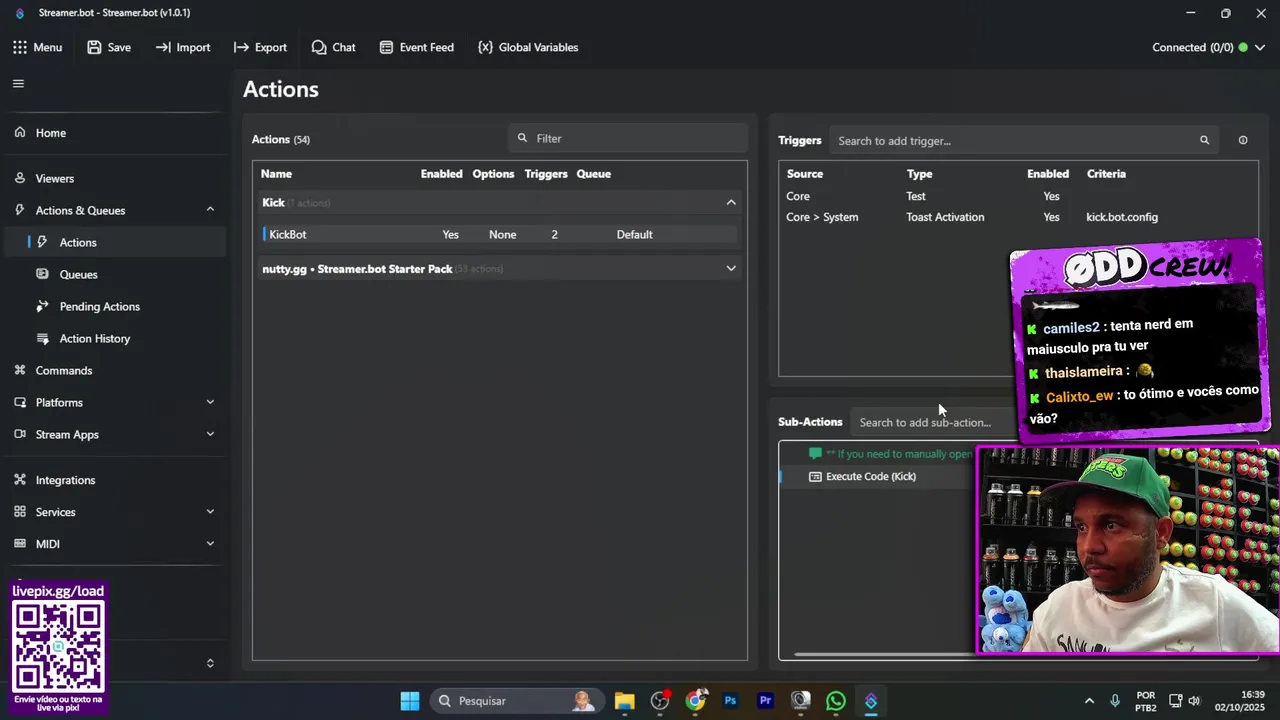
Task: Click the sub-actions horizontal scrollbar
Action: click(x=884, y=655)
